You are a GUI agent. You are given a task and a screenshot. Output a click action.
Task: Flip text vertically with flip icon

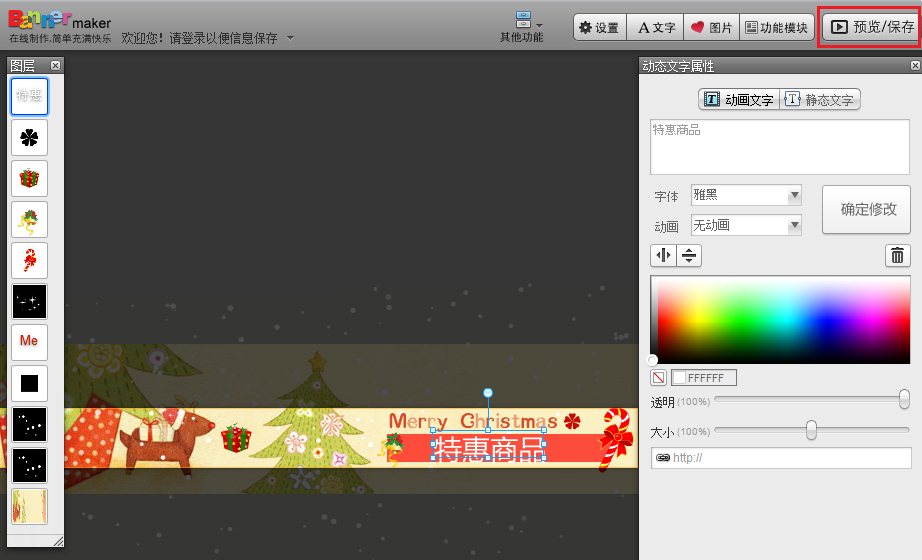click(x=689, y=255)
